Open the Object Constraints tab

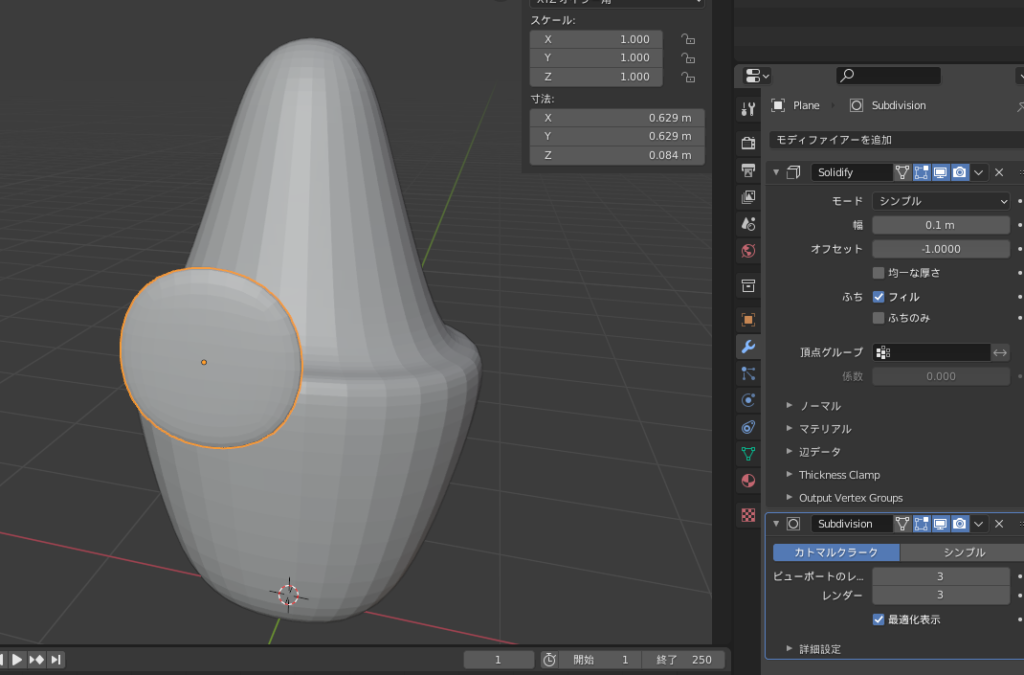[748, 427]
